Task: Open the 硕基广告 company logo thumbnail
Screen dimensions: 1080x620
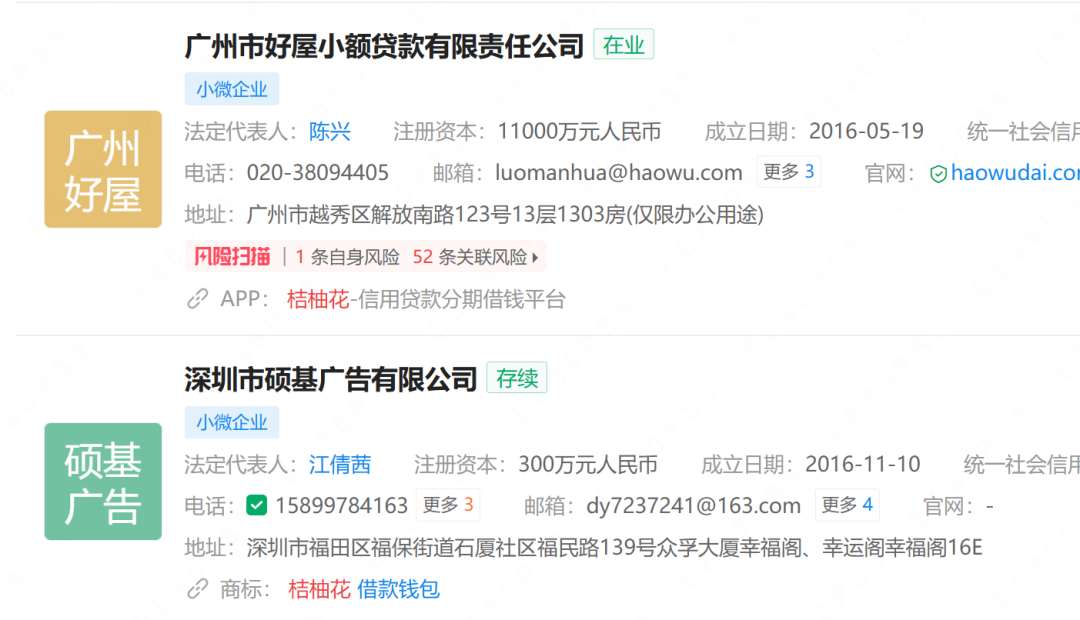Action: (103, 482)
